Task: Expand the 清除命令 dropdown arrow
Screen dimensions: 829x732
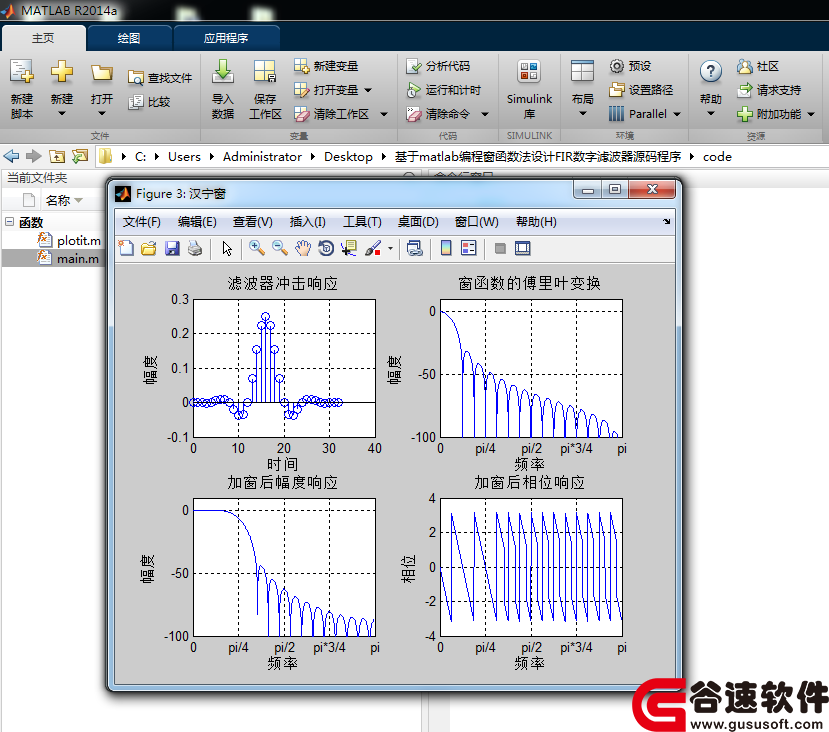Action: pyautogui.click(x=485, y=114)
